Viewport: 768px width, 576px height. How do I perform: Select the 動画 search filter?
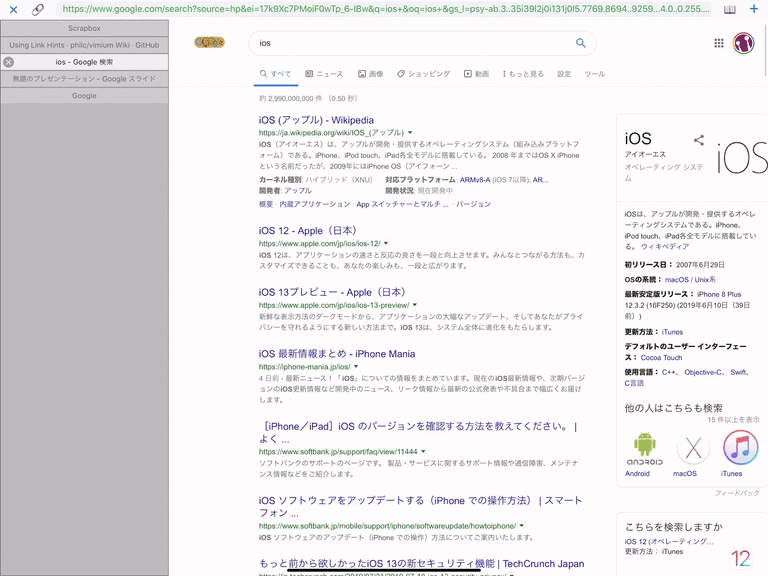click(x=477, y=74)
